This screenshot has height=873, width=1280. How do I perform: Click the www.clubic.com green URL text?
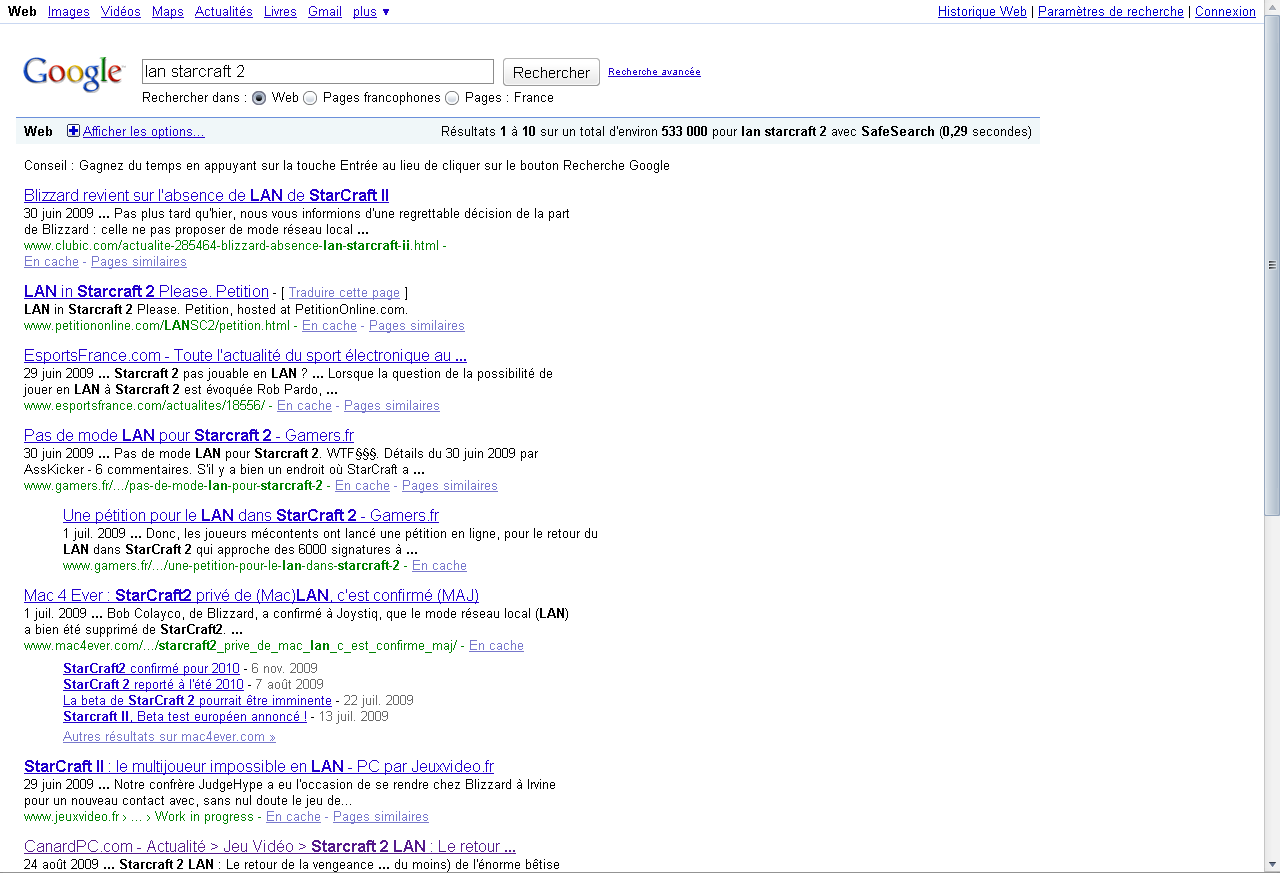click(231, 246)
